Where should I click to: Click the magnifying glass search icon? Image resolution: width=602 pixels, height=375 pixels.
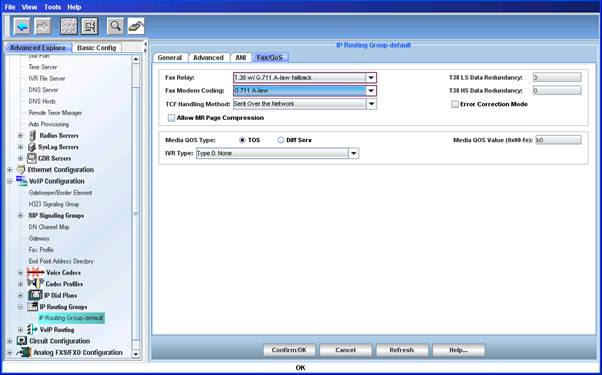click(115, 26)
